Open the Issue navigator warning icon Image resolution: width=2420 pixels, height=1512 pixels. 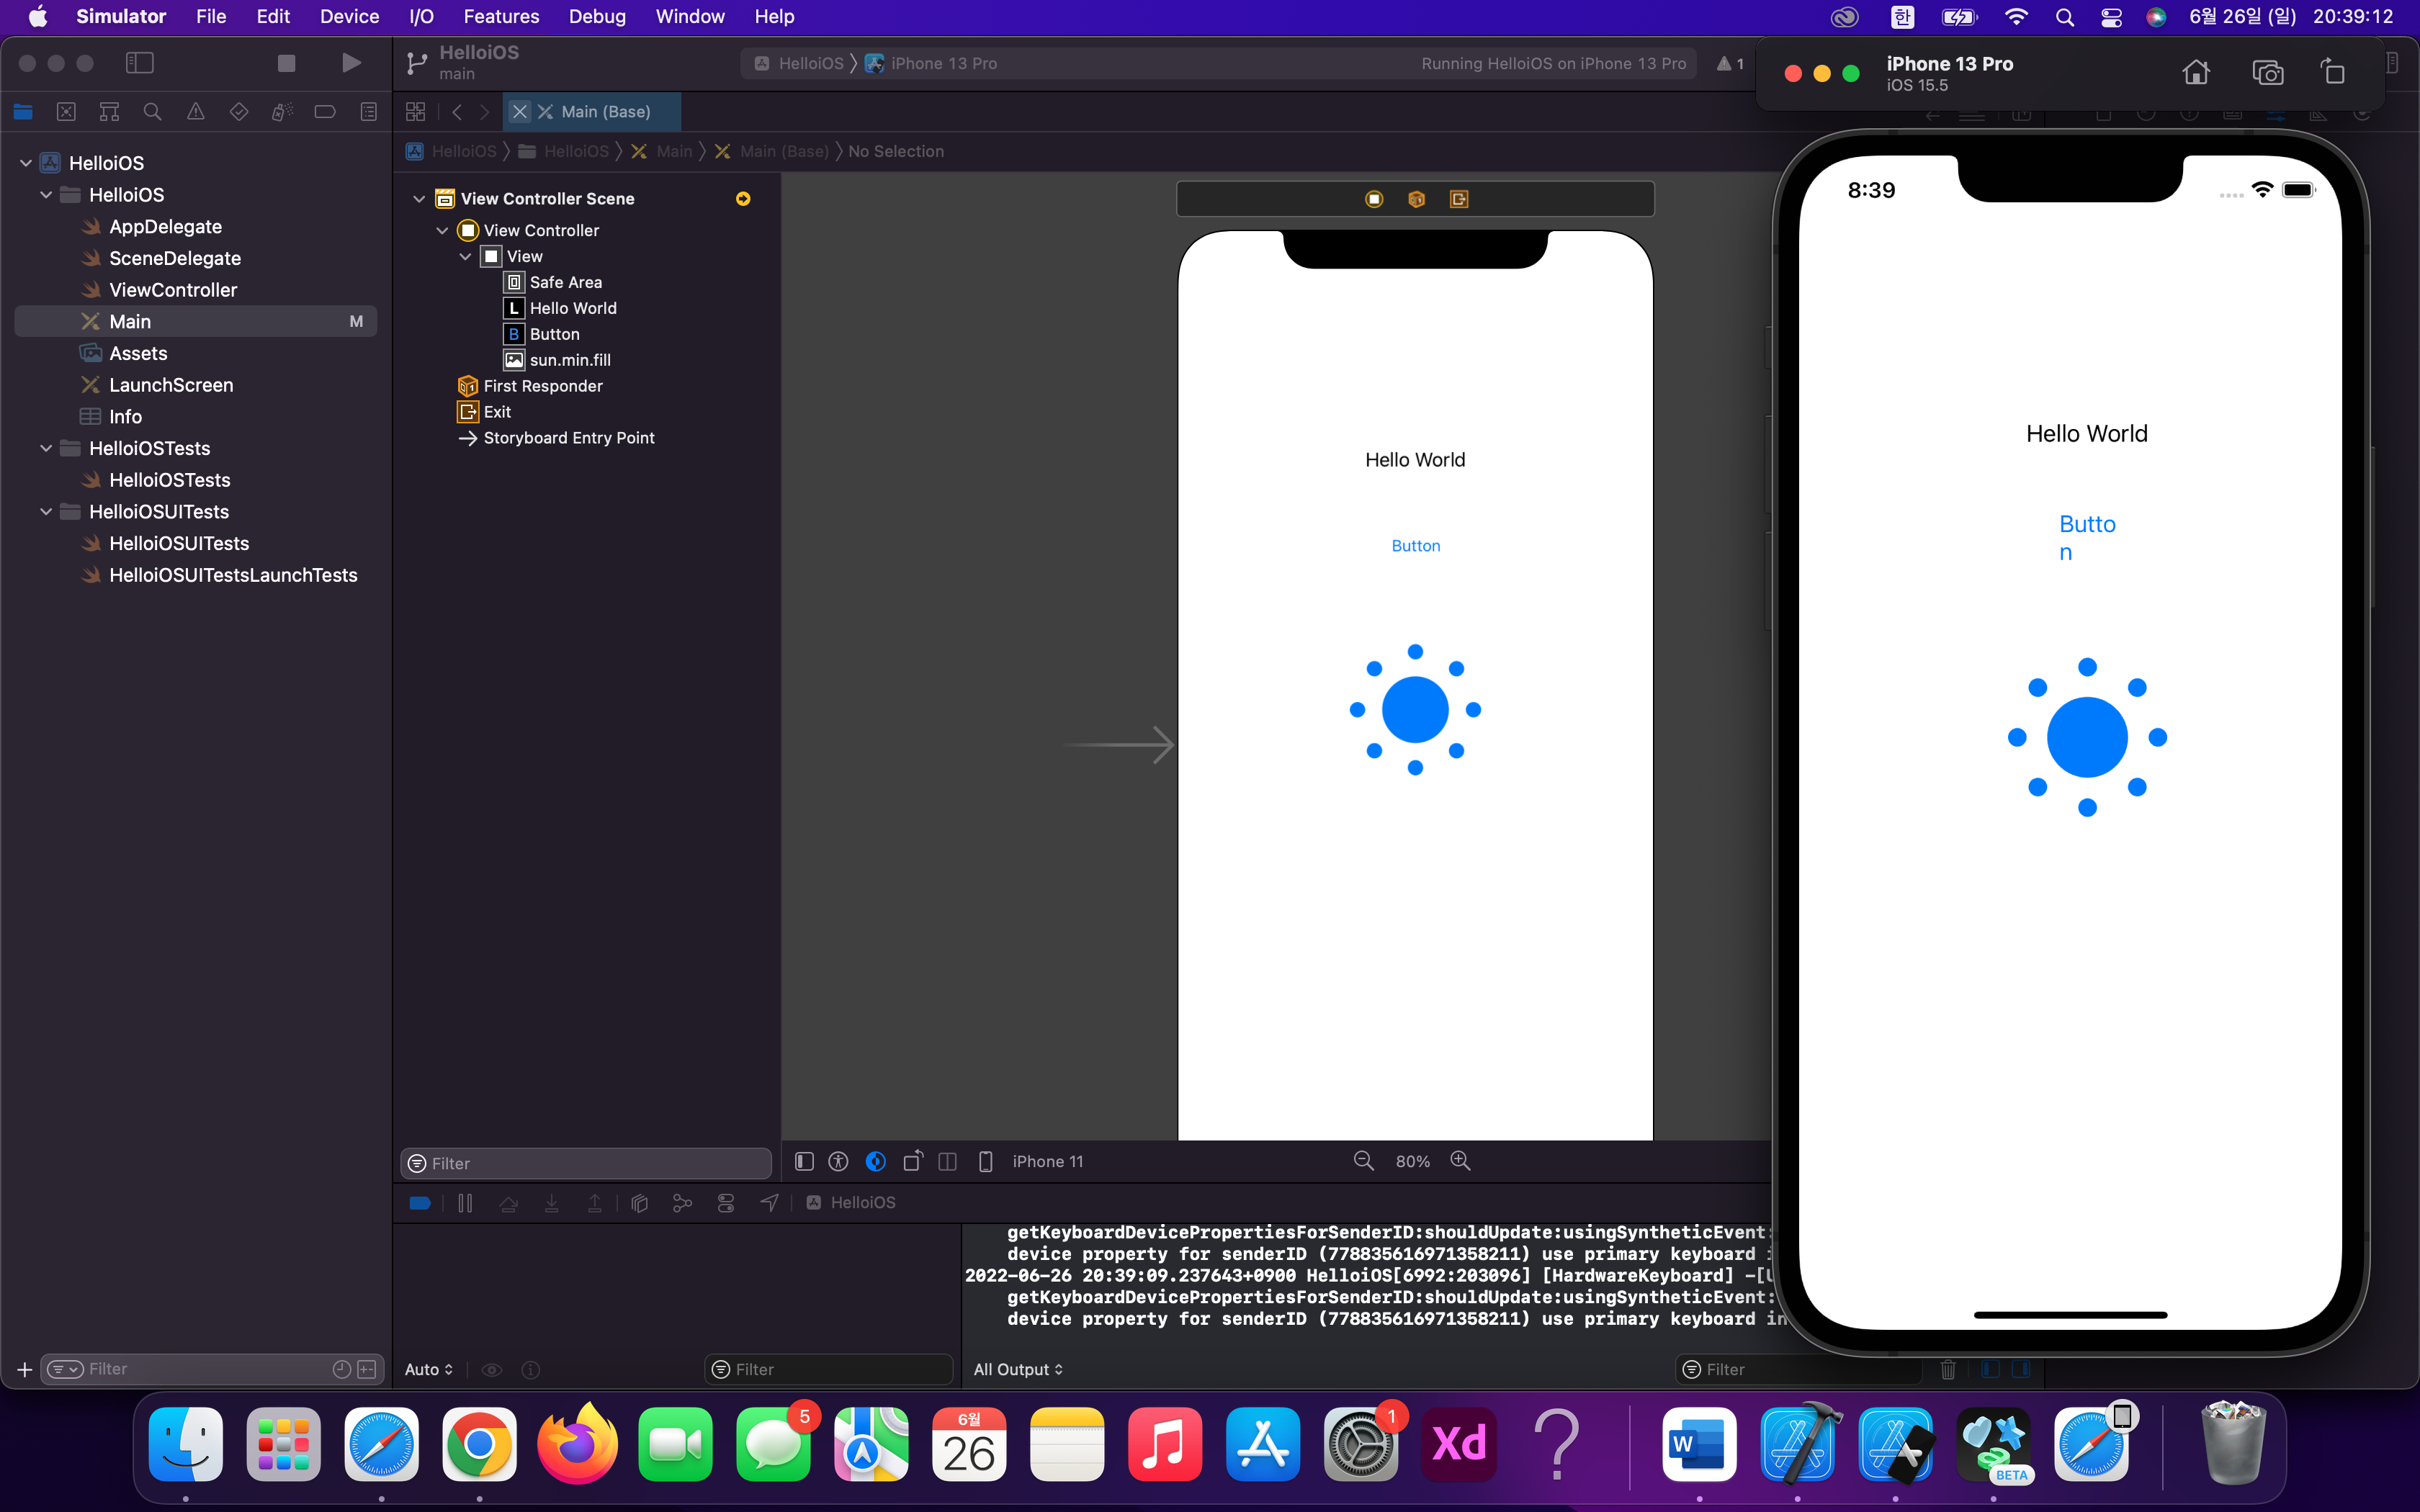pyautogui.click(x=196, y=112)
